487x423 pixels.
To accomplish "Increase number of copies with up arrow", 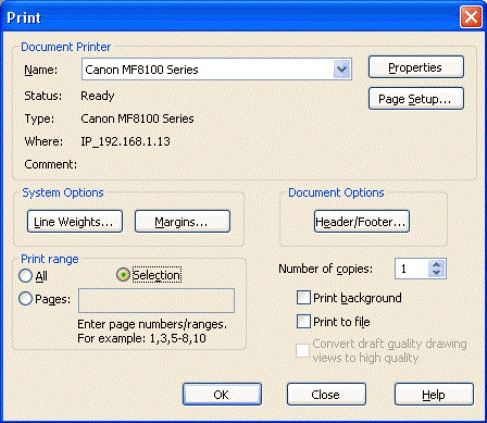I will click(437, 265).
